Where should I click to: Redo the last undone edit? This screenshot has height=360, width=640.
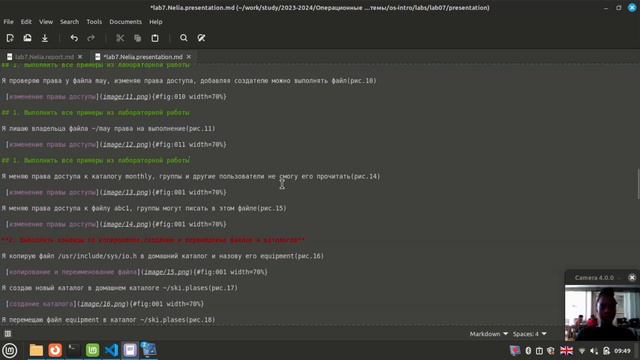click(x=91, y=38)
